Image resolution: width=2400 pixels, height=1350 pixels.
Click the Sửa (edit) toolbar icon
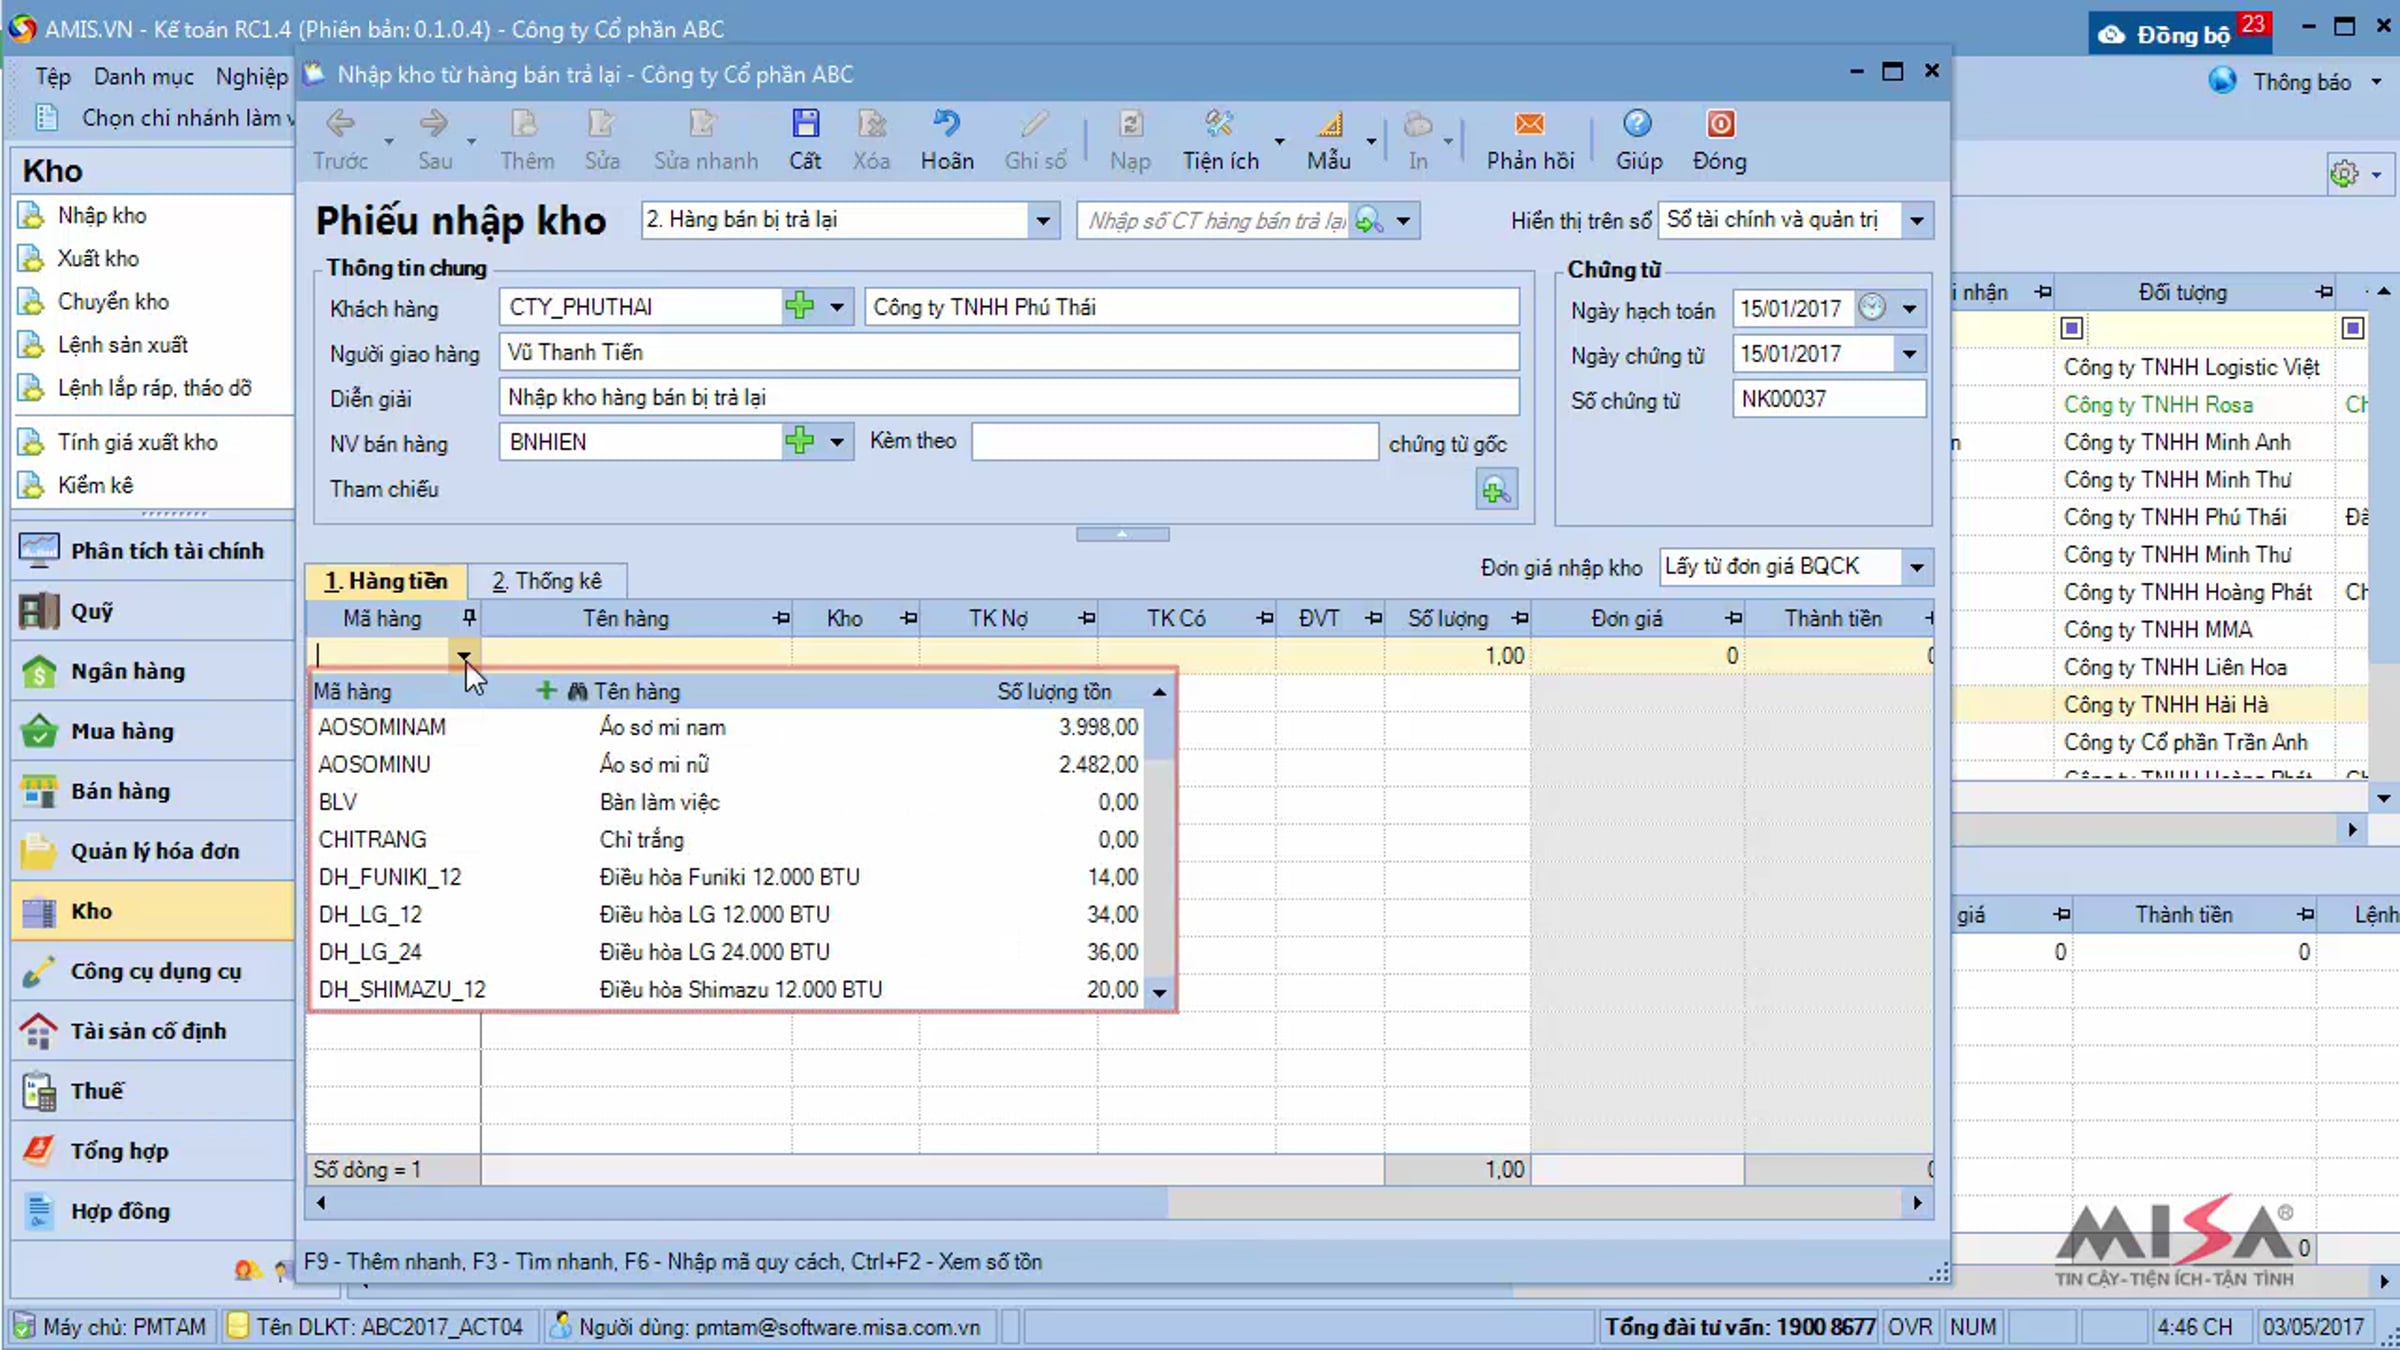point(601,124)
